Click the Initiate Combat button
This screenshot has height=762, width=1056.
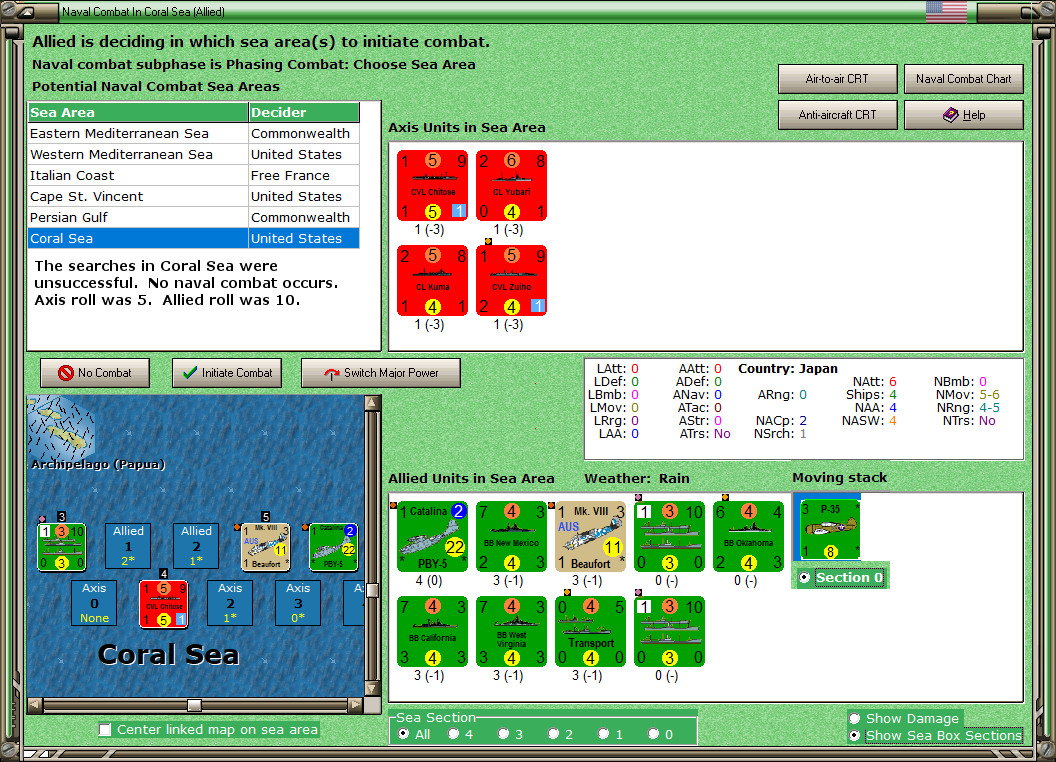tap(227, 373)
